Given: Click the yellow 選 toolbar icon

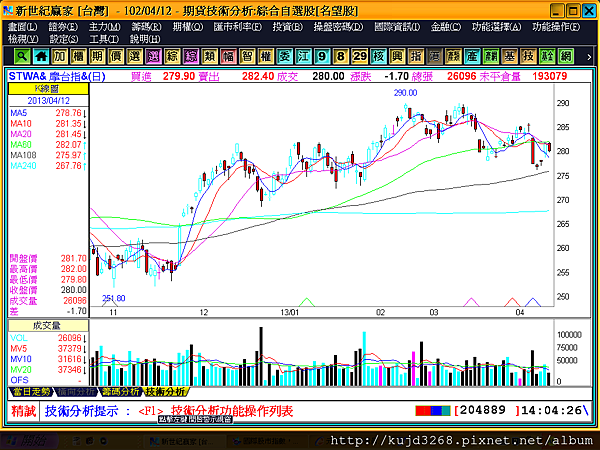Looking at the screenshot, I should click(x=135, y=57).
